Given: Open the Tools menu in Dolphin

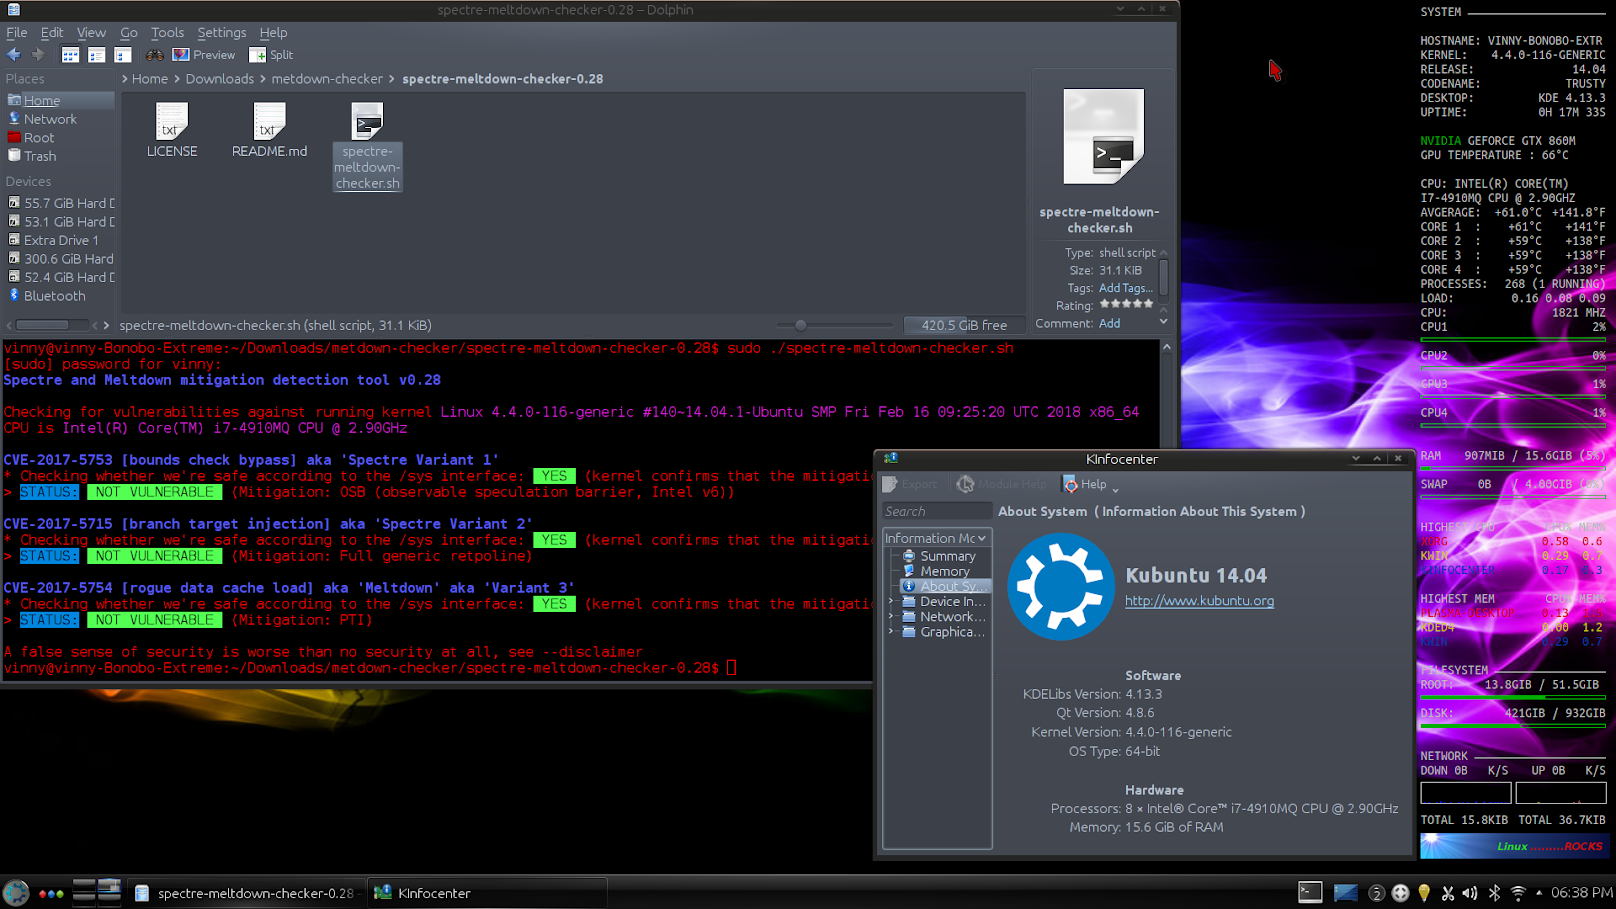Looking at the screenshot, I should [x=167, y=32].
